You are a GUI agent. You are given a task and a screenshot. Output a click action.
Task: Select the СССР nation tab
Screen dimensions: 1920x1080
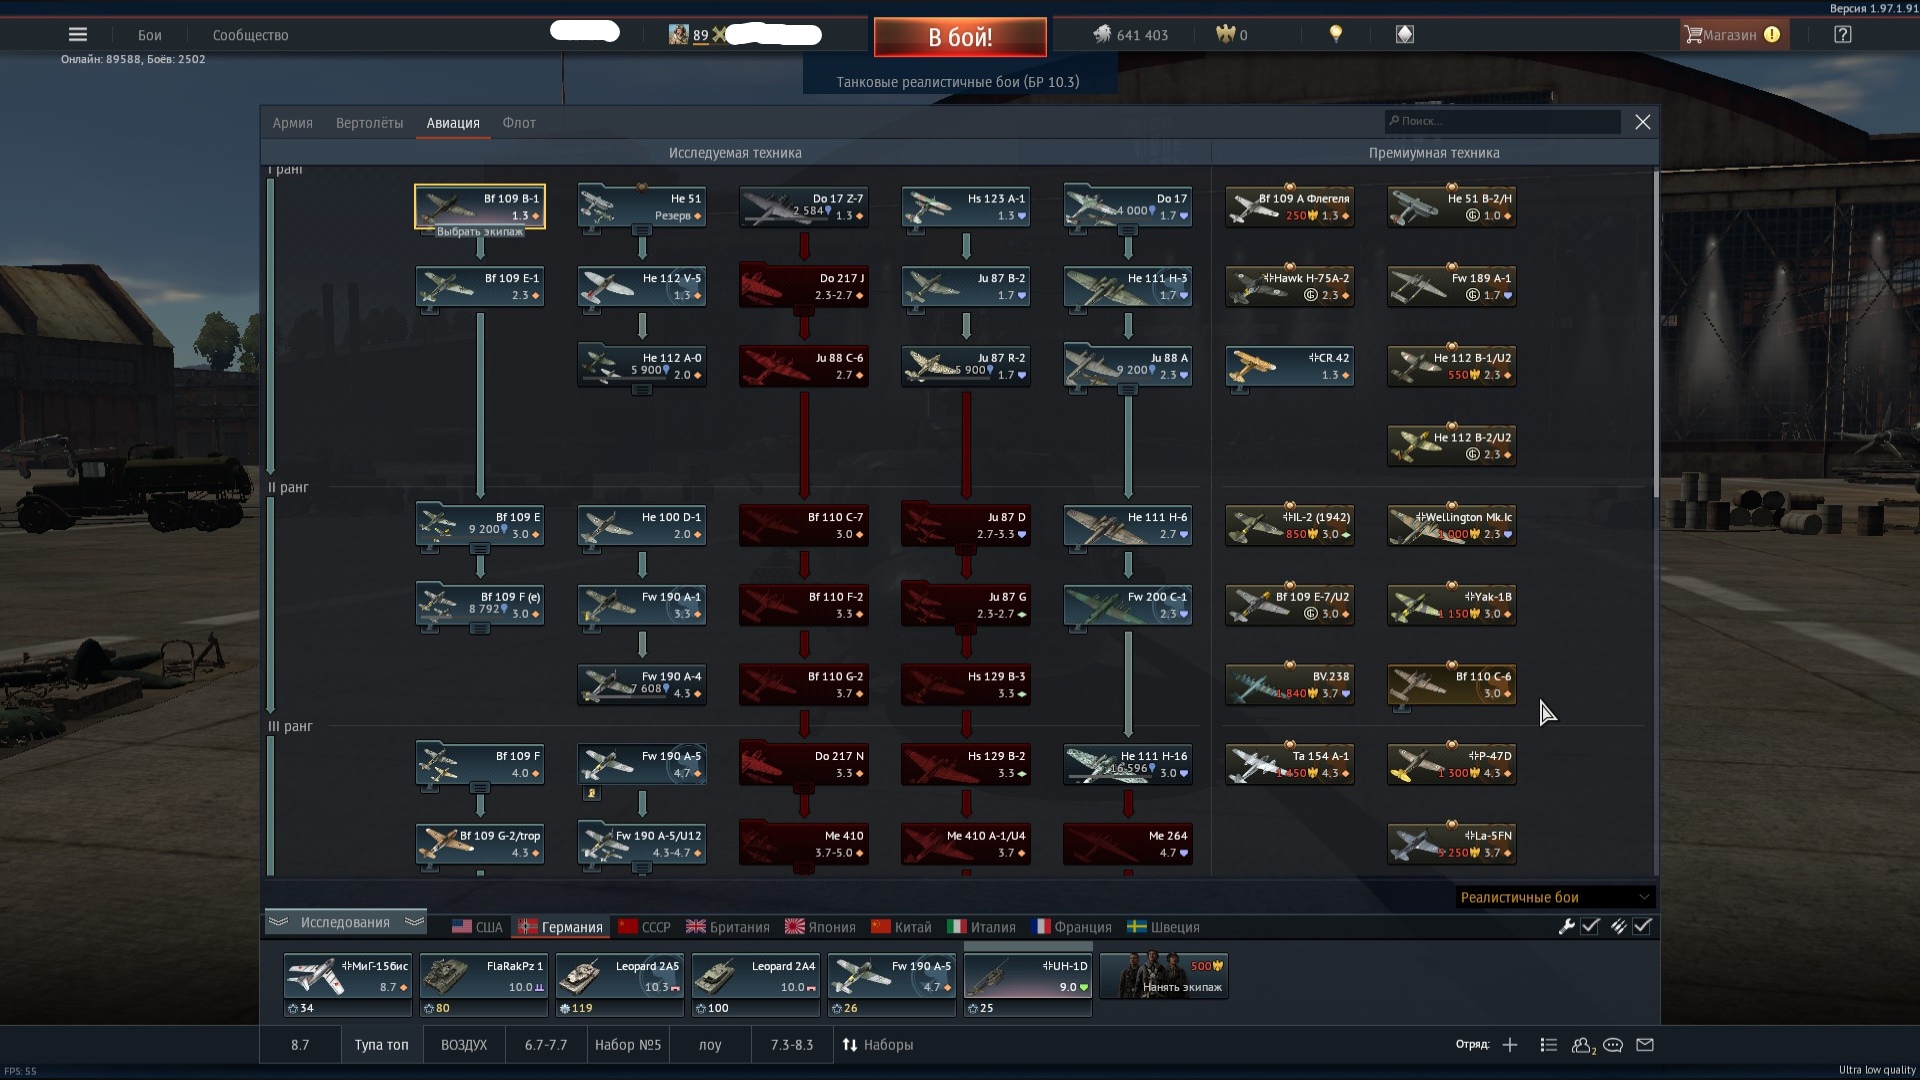(x=644, y=927)
